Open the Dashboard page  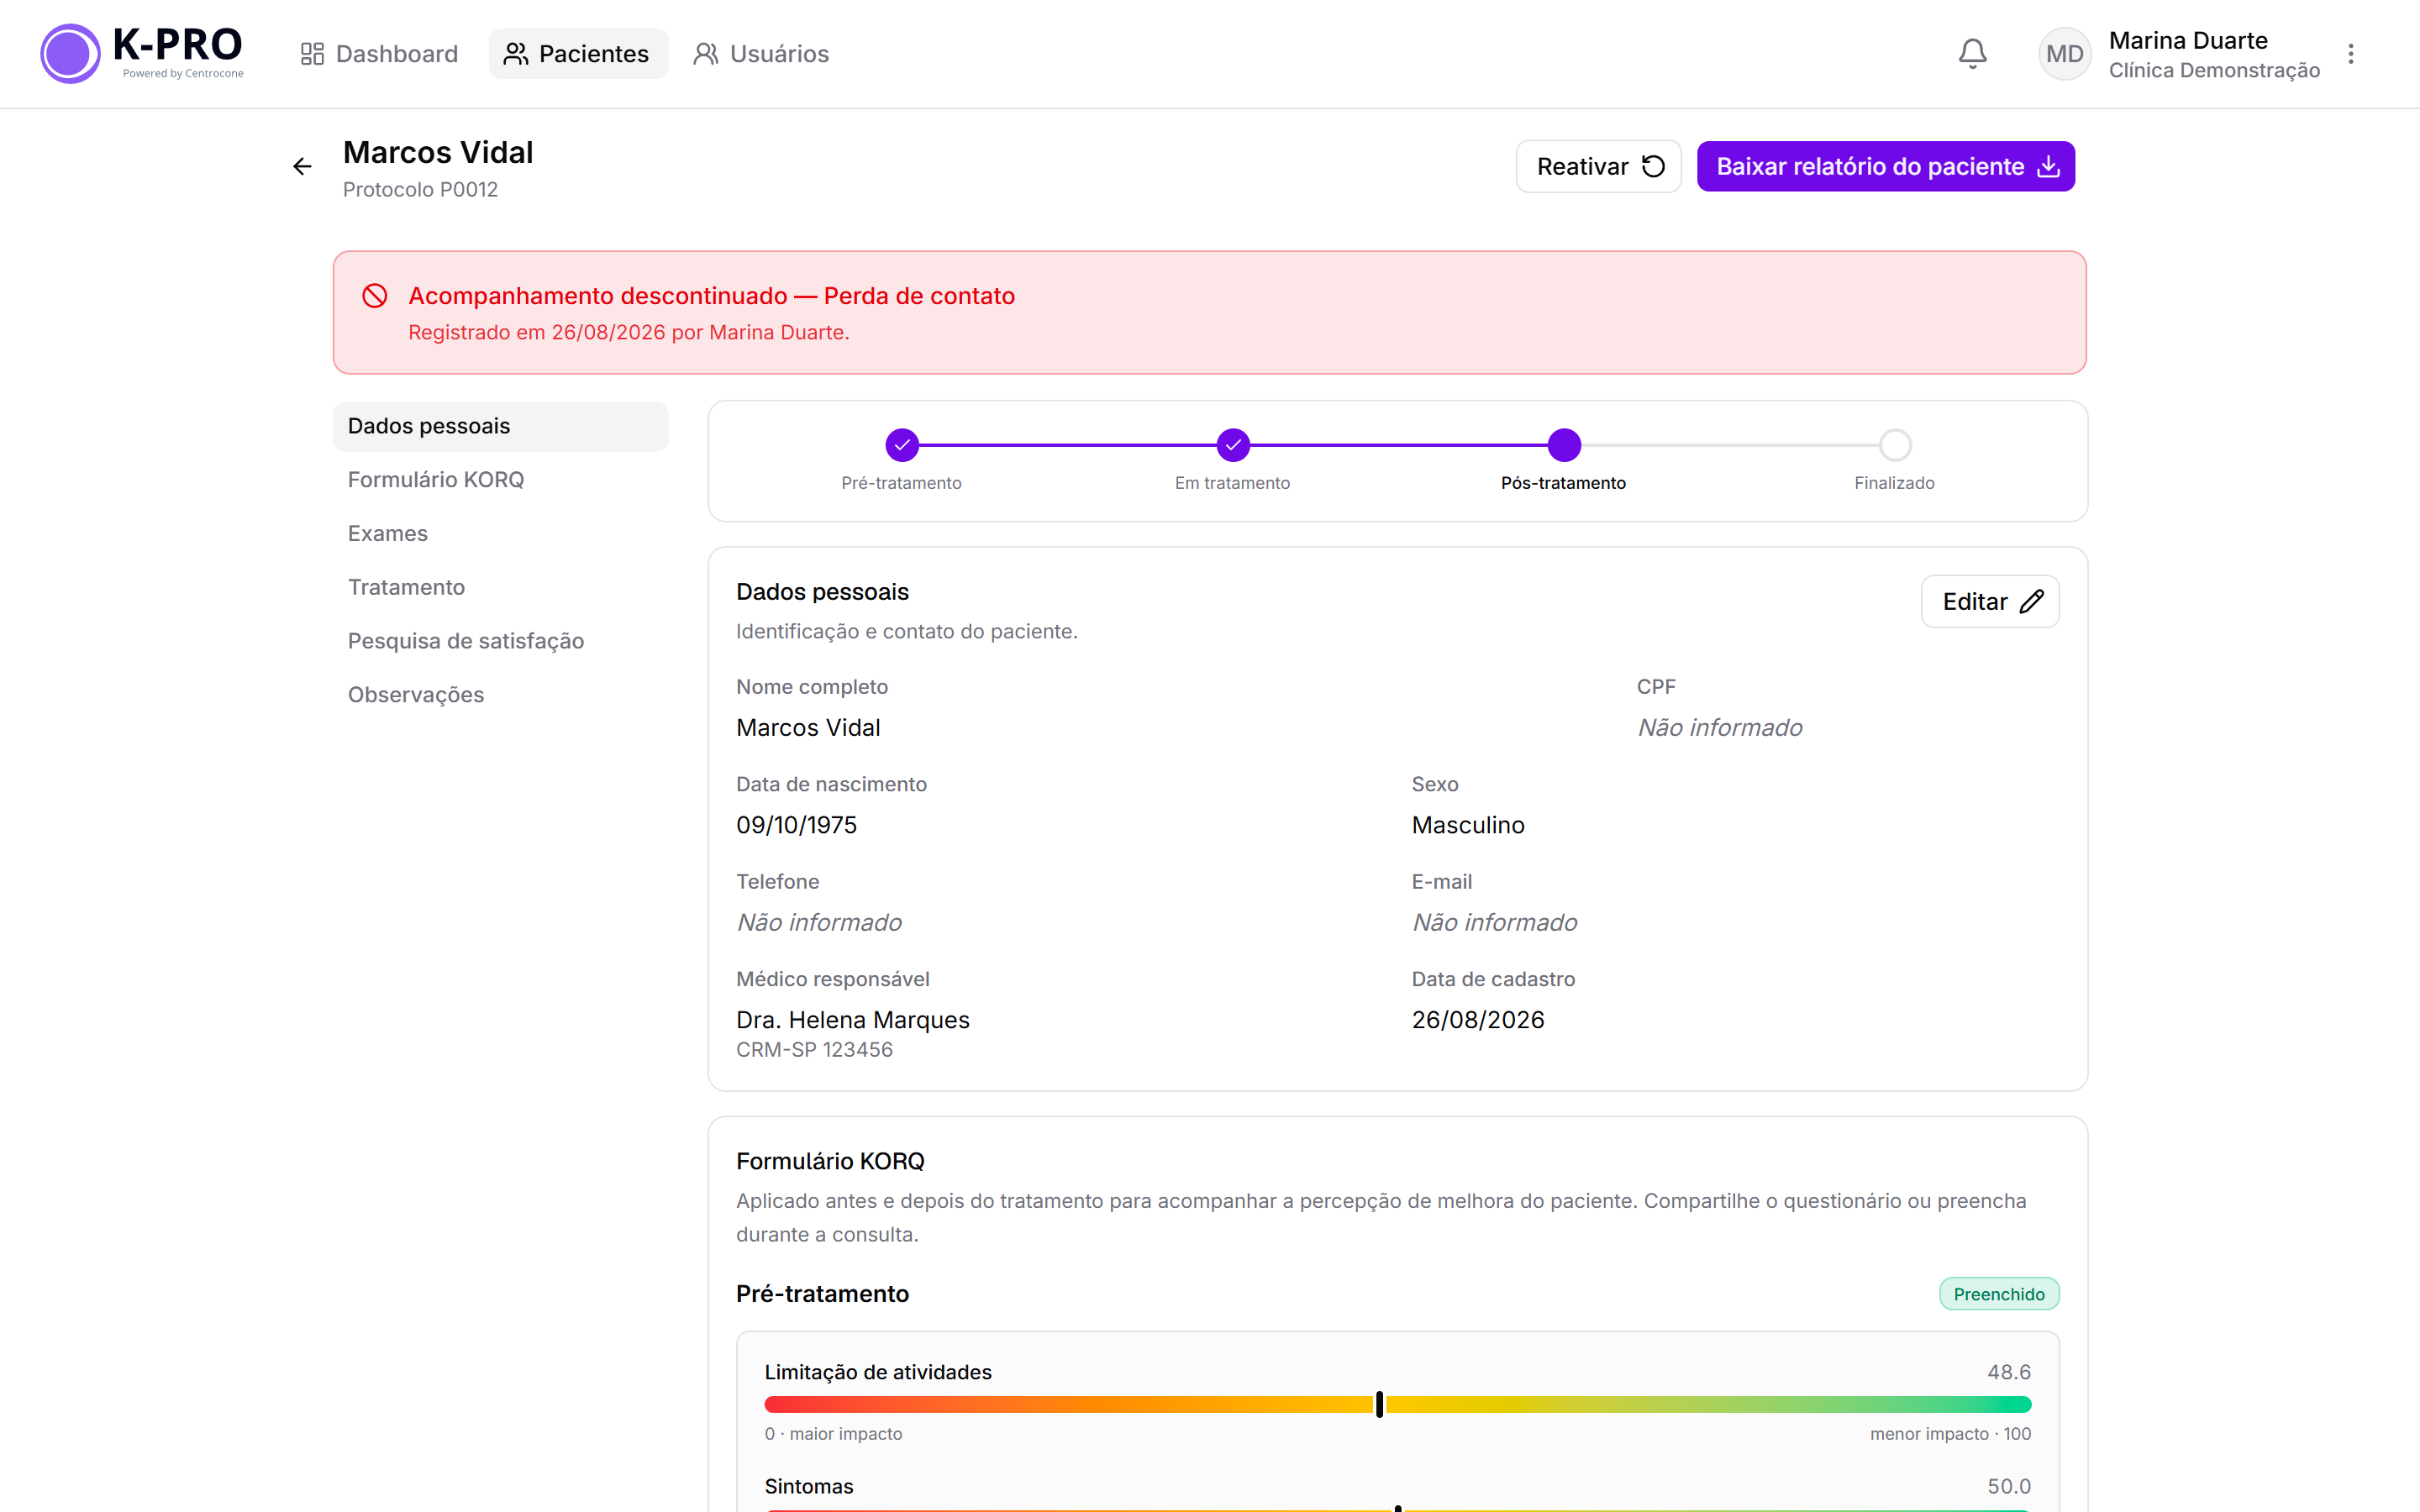pos(380,54)
